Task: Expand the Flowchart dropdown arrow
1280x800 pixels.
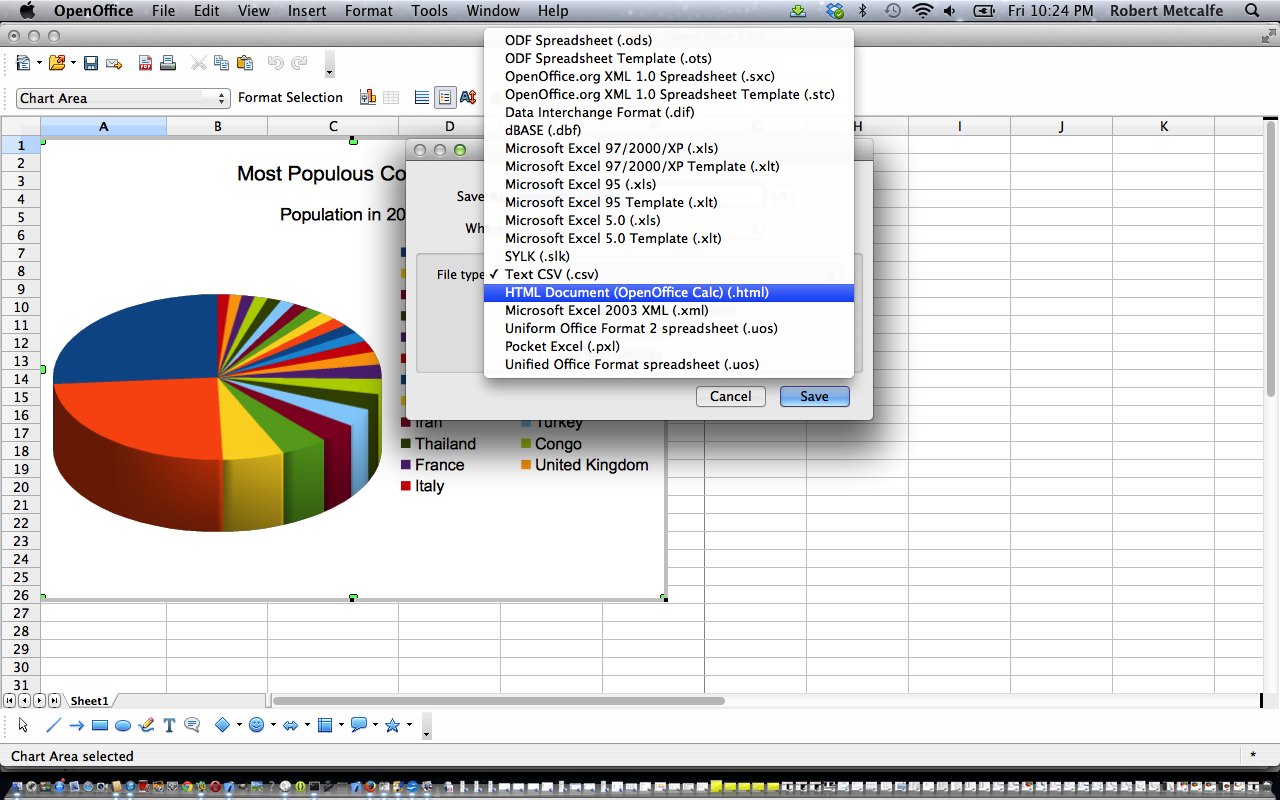Action: click(341, 725)
